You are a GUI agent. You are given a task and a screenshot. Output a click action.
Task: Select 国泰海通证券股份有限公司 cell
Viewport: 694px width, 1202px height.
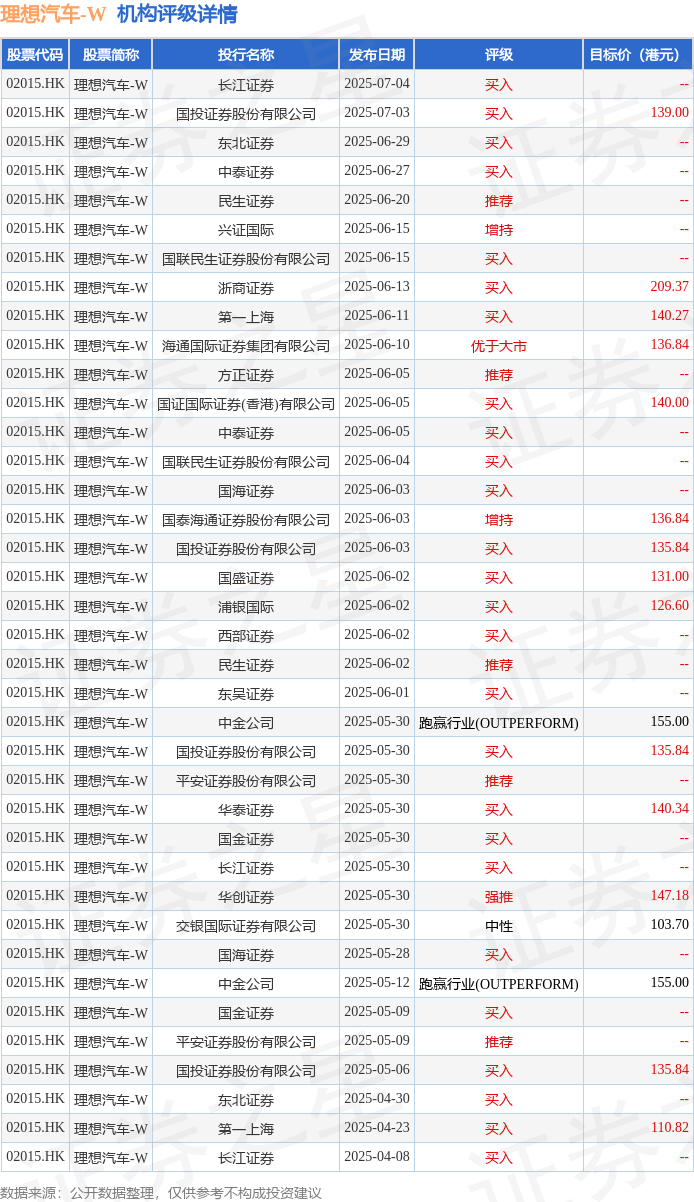tap(246, 519)
